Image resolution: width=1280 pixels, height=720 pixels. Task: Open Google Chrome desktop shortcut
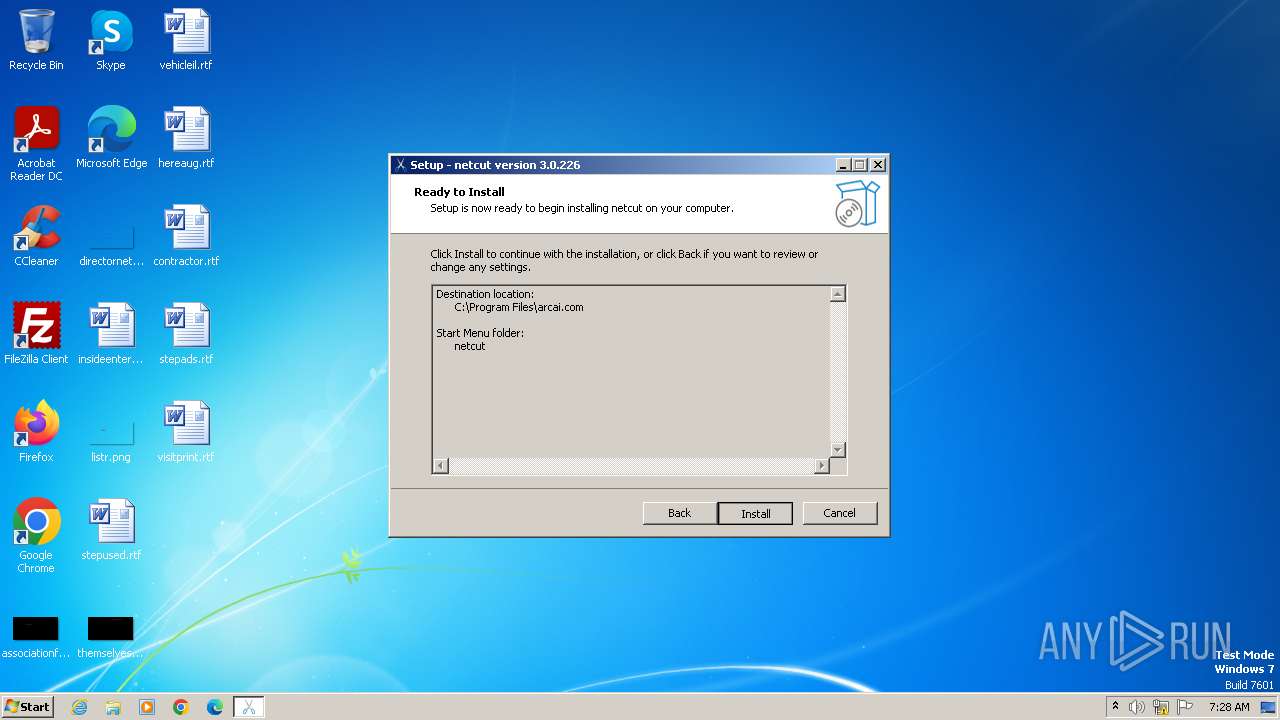(36, 535)
